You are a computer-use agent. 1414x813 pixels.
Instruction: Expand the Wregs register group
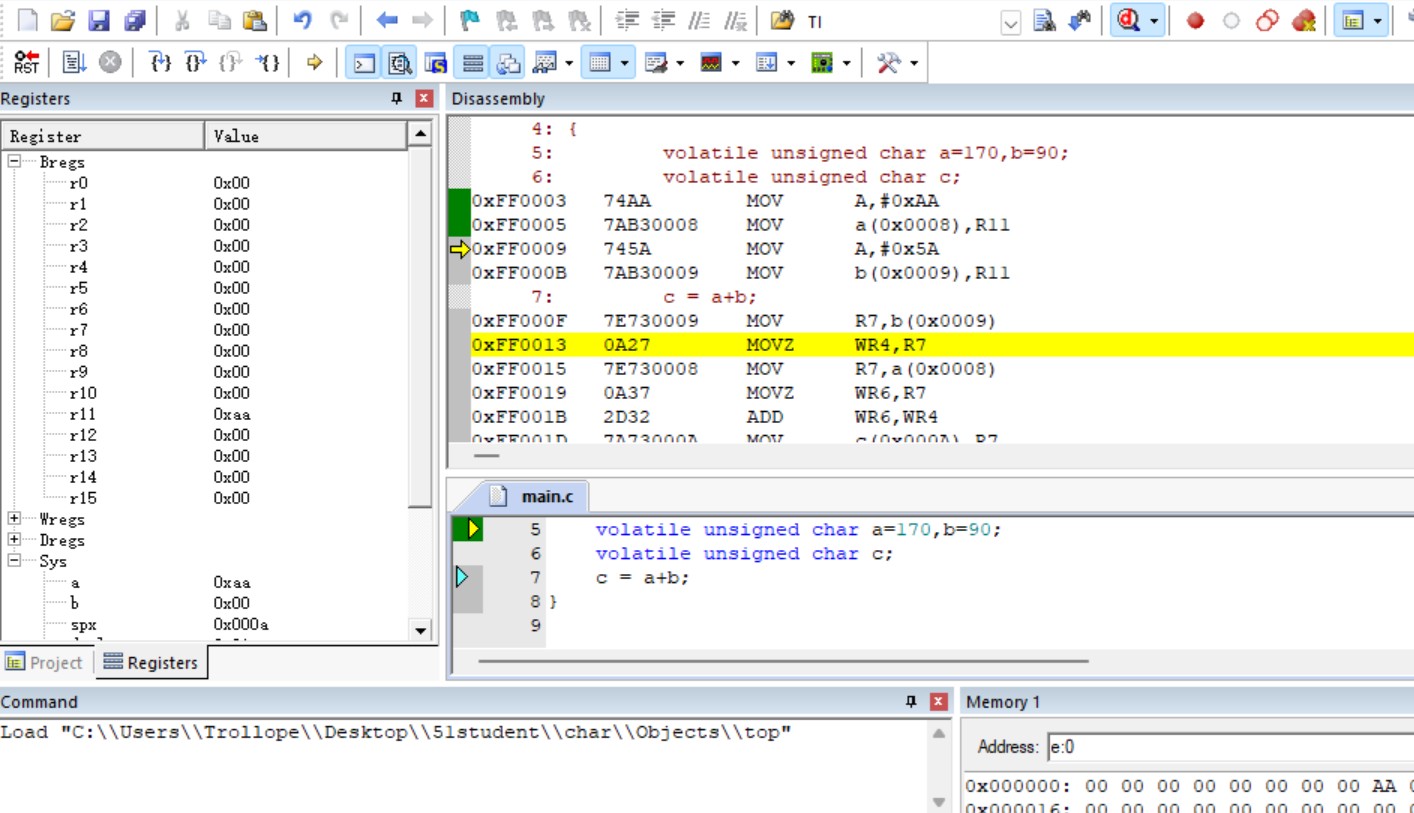pos(15,518)
